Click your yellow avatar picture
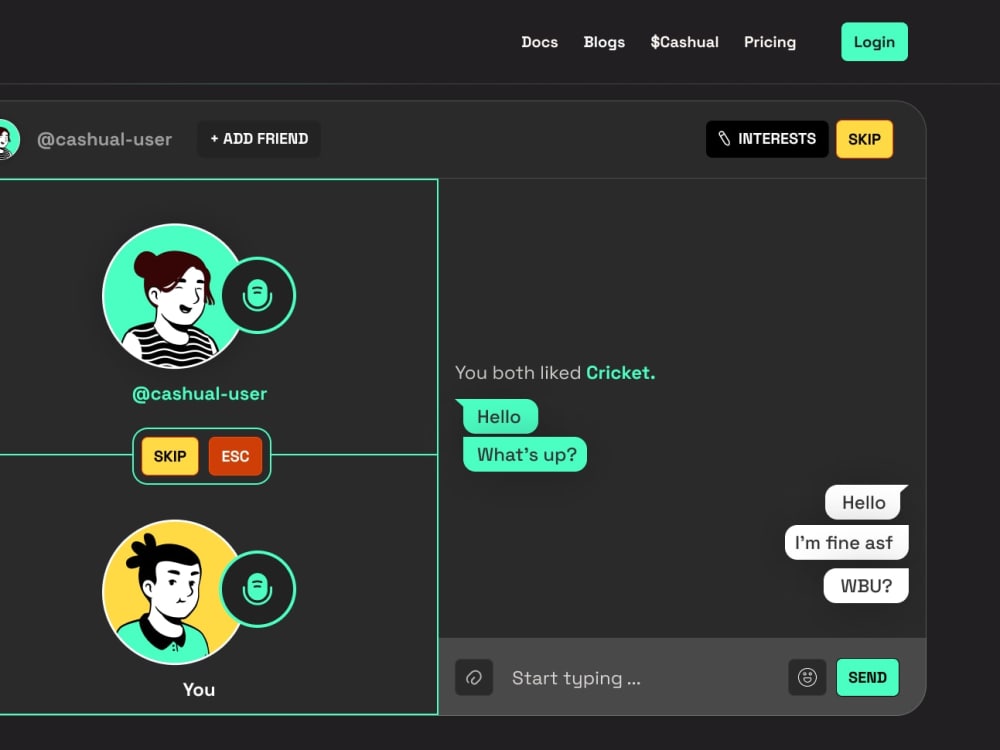 [173, 592]
